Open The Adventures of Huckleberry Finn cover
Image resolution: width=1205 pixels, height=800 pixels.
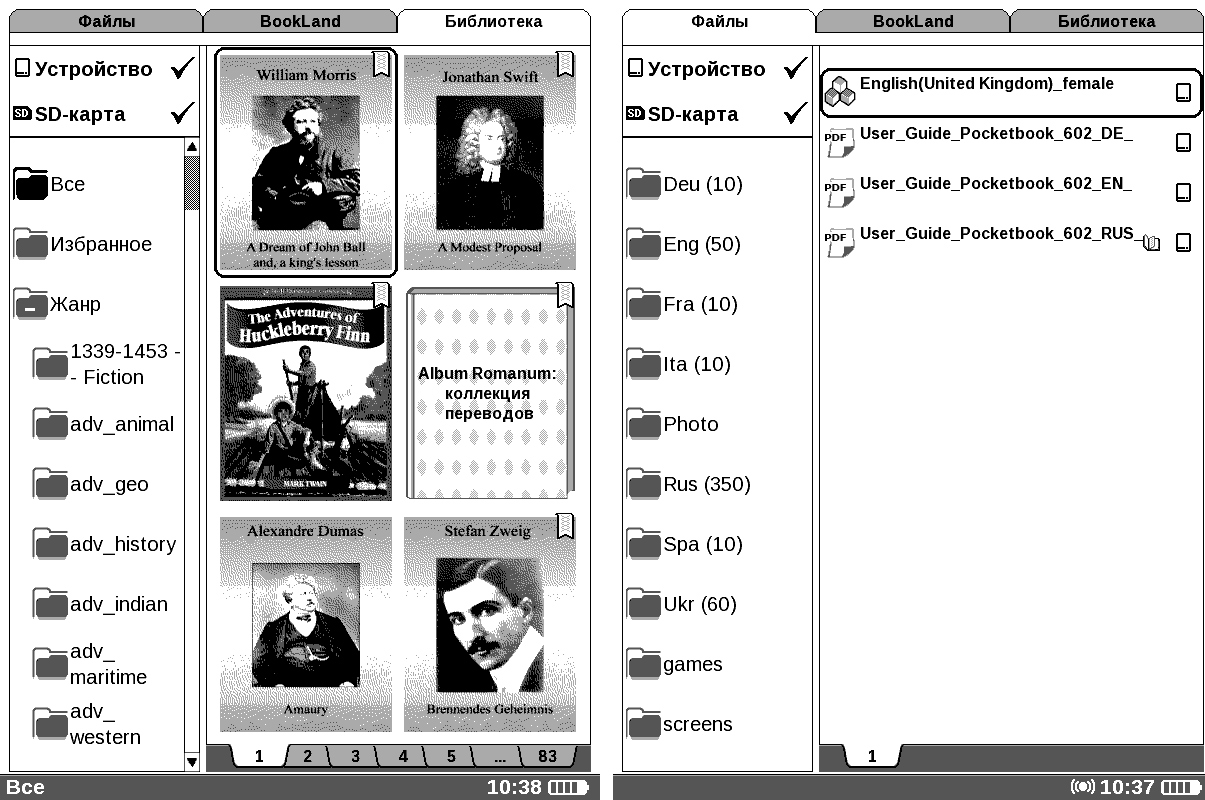coord(306,393)
